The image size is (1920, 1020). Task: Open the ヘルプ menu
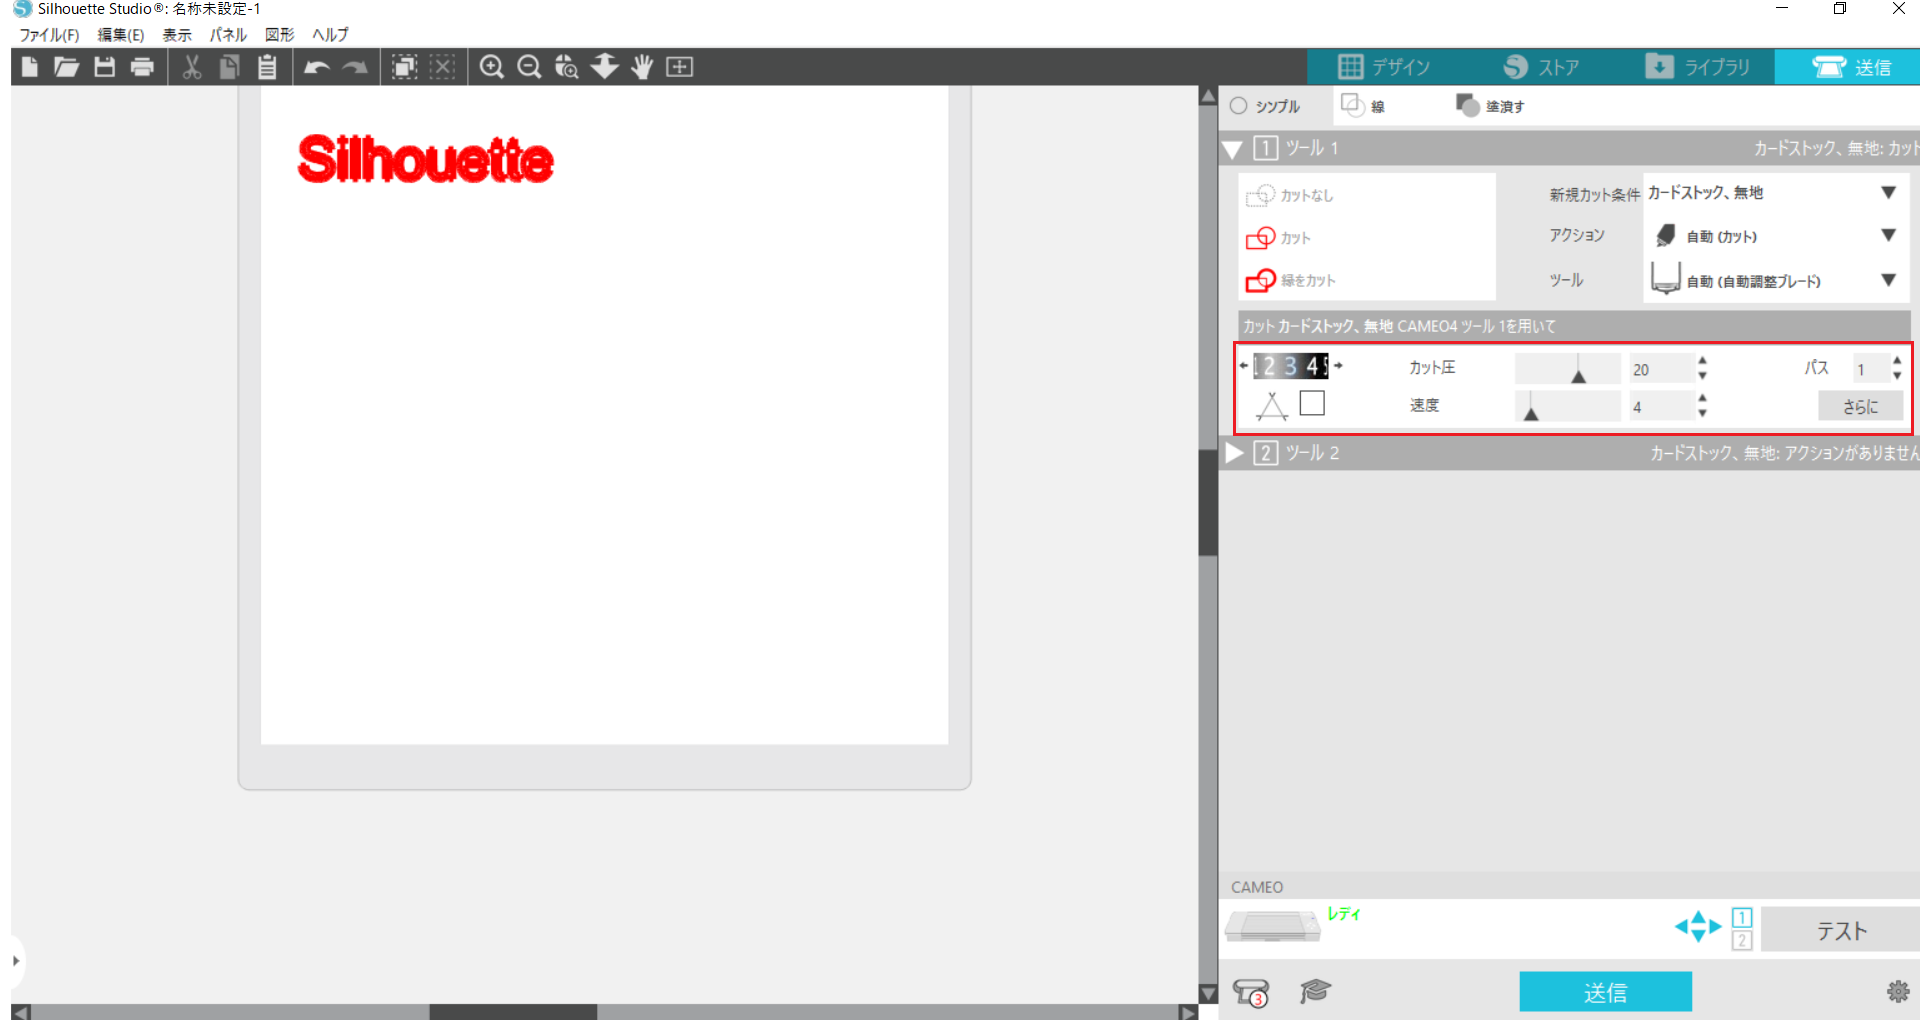(330, 35)
